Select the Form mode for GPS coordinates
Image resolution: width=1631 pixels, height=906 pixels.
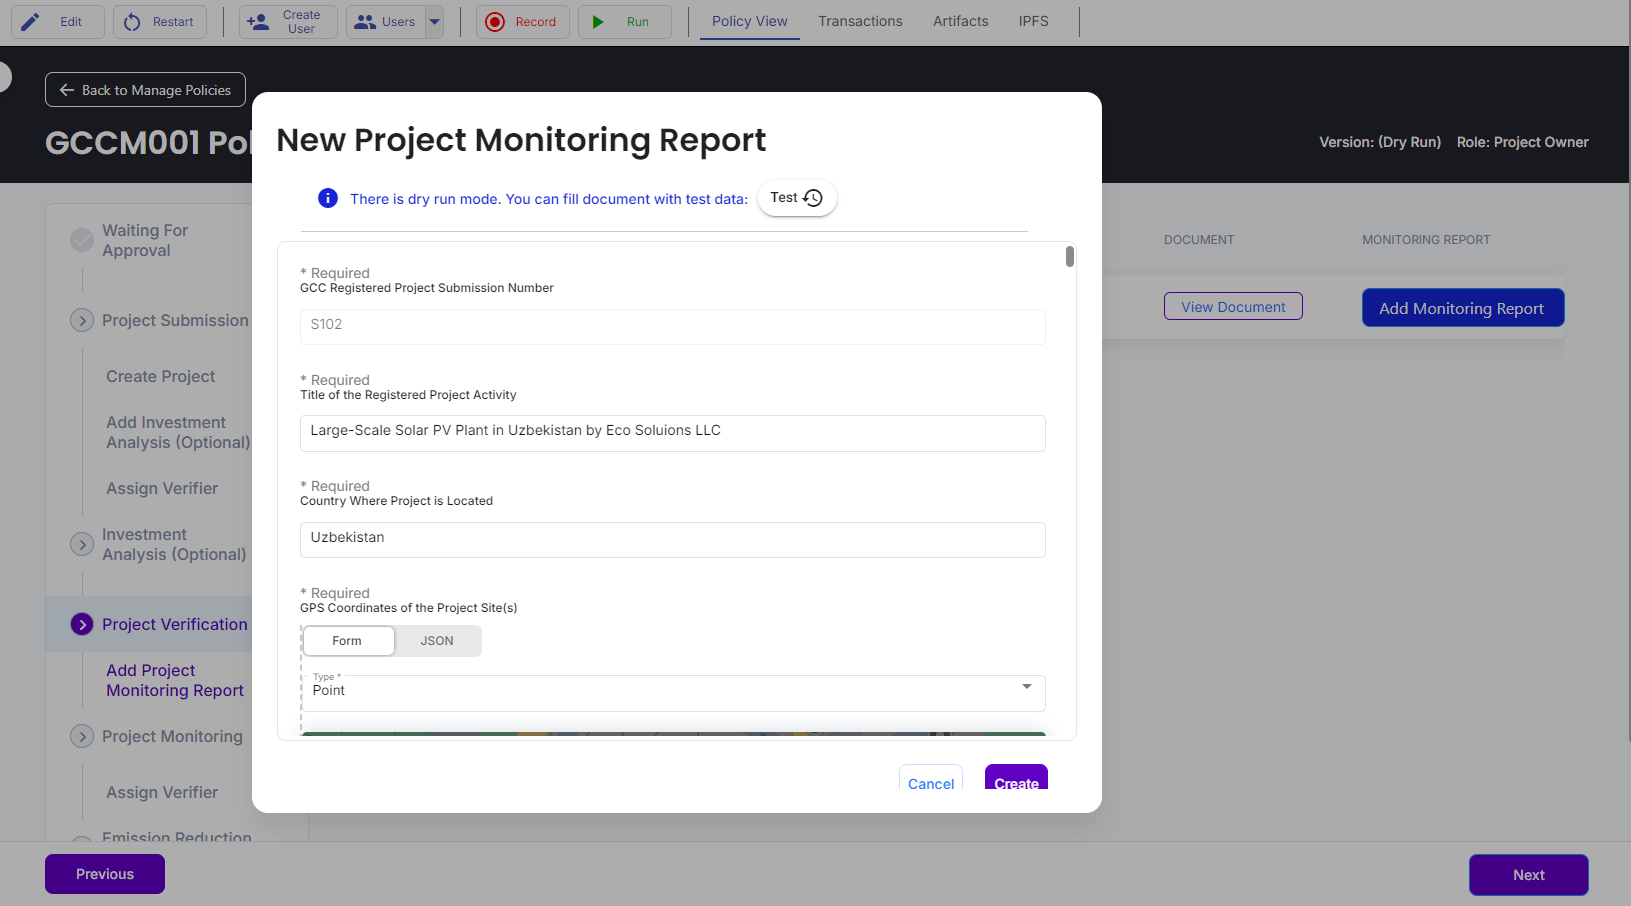pyautogui.click(x=347, y=641)
